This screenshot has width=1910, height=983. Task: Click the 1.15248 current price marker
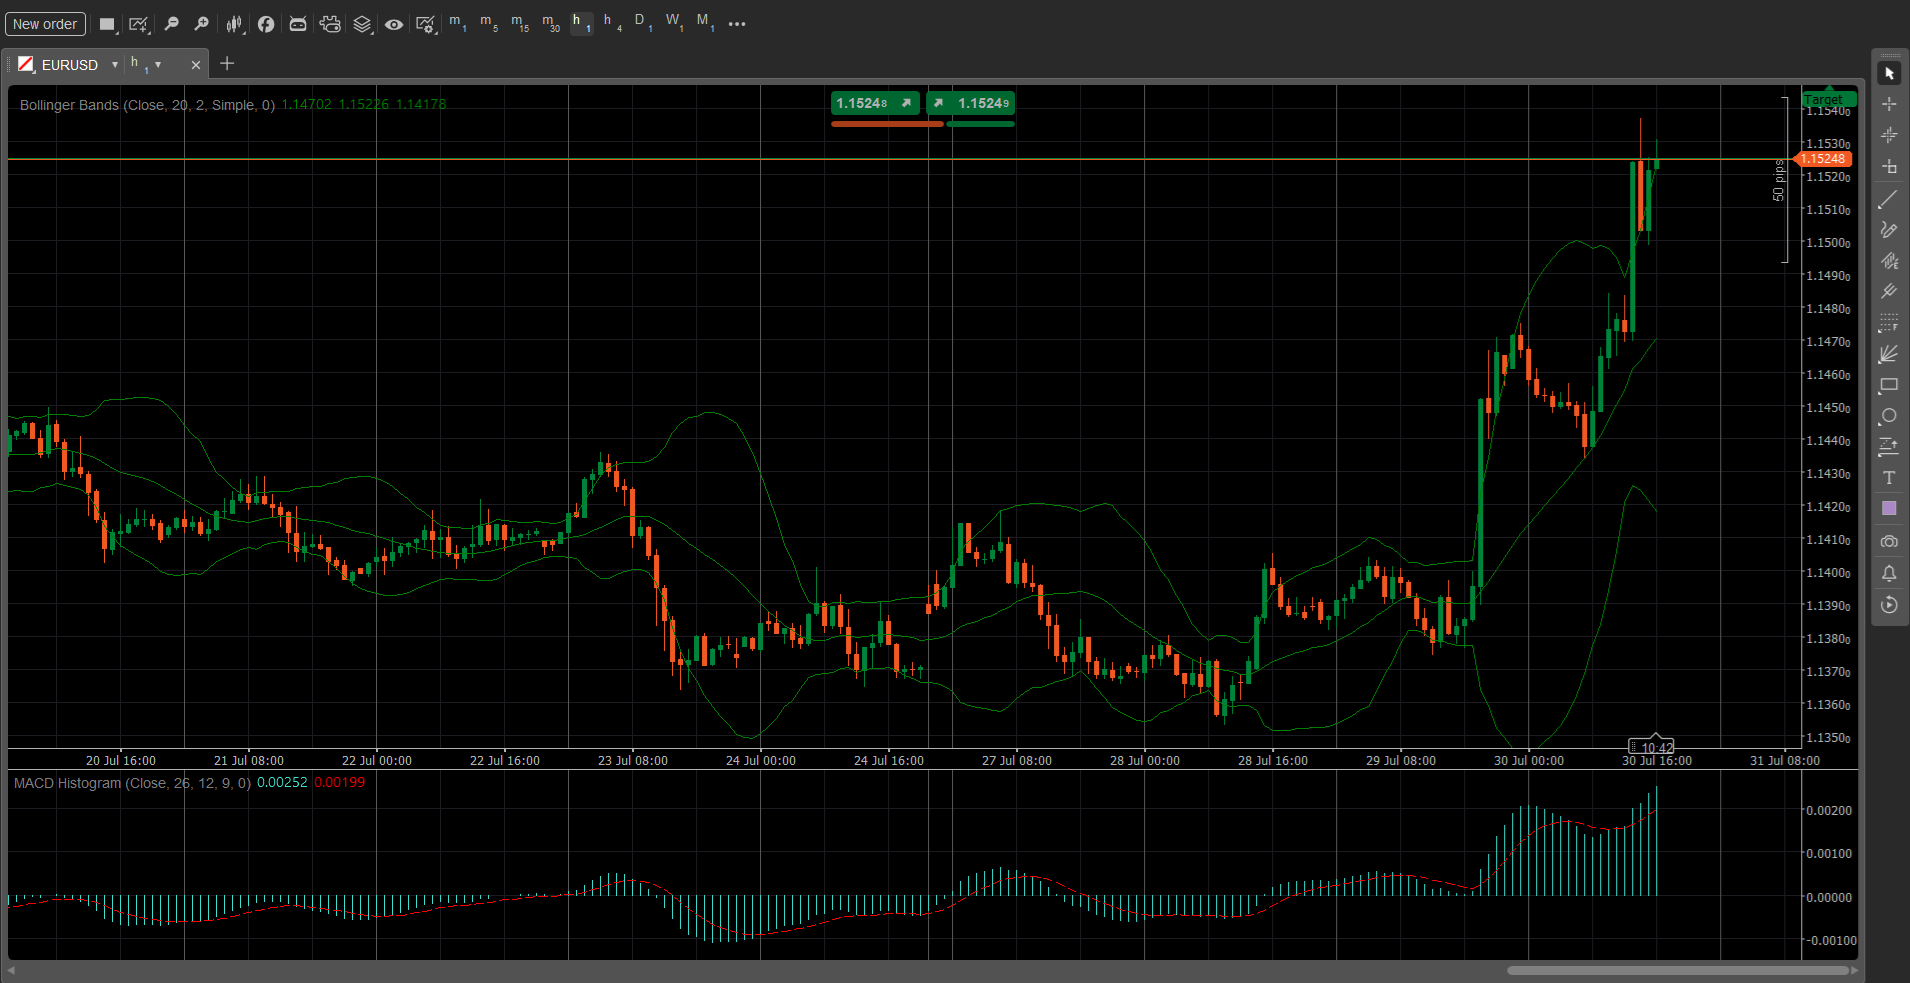point(1824,159)
